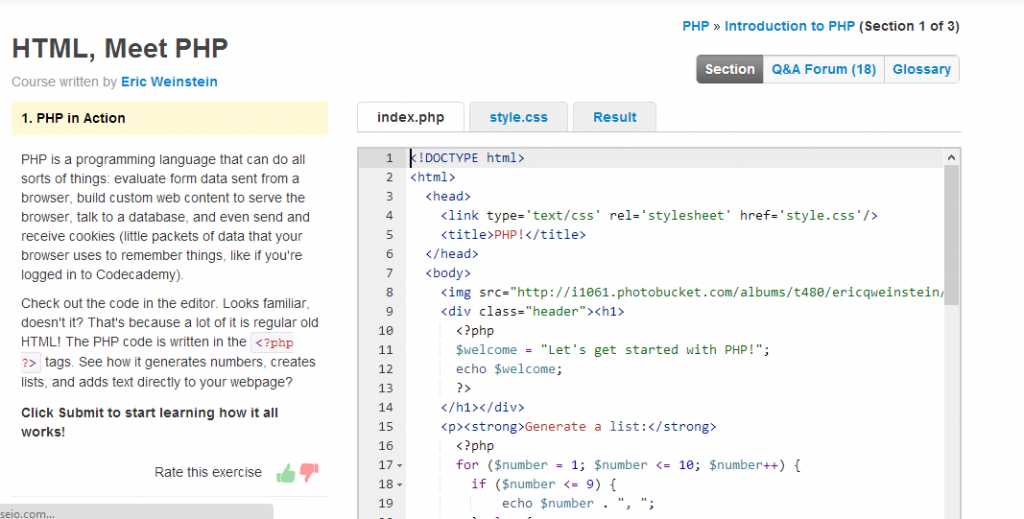1024x519 pixels.
Task: Click 'Generate a list:' line 15
Action: point(578,426)
